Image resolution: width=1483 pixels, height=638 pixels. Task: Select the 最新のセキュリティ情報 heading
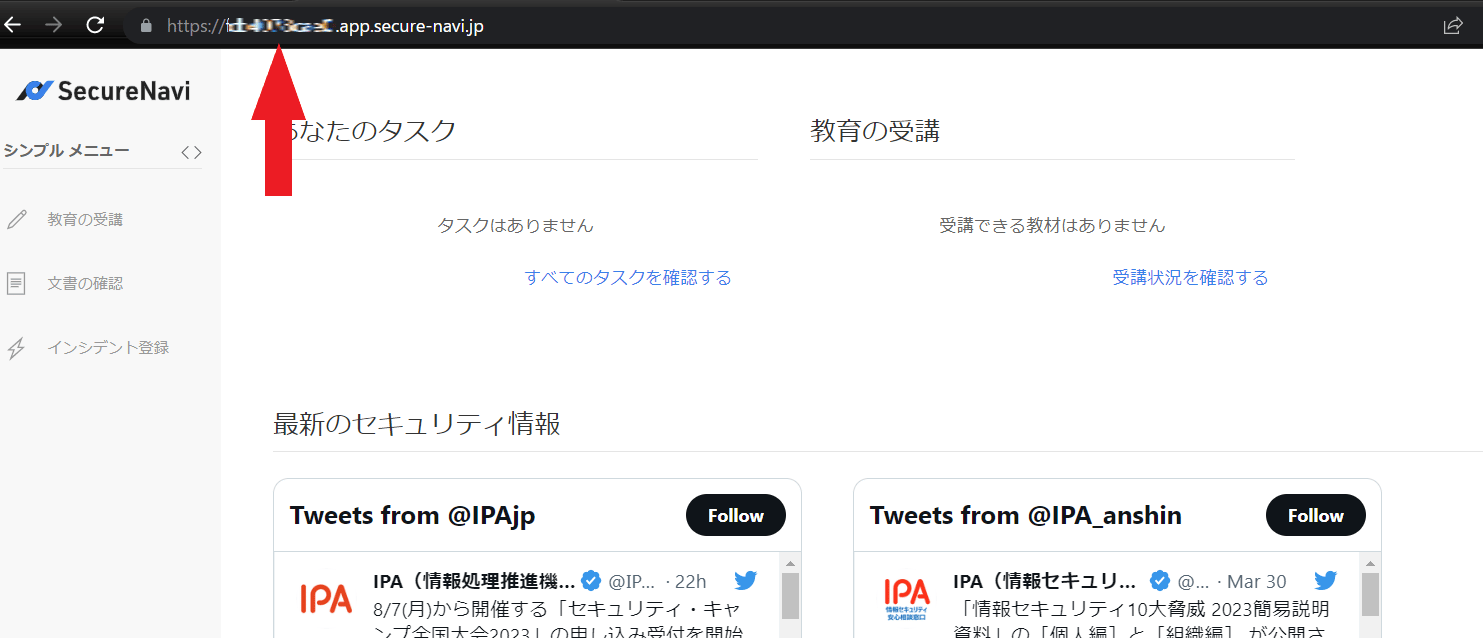coord(417,424)
